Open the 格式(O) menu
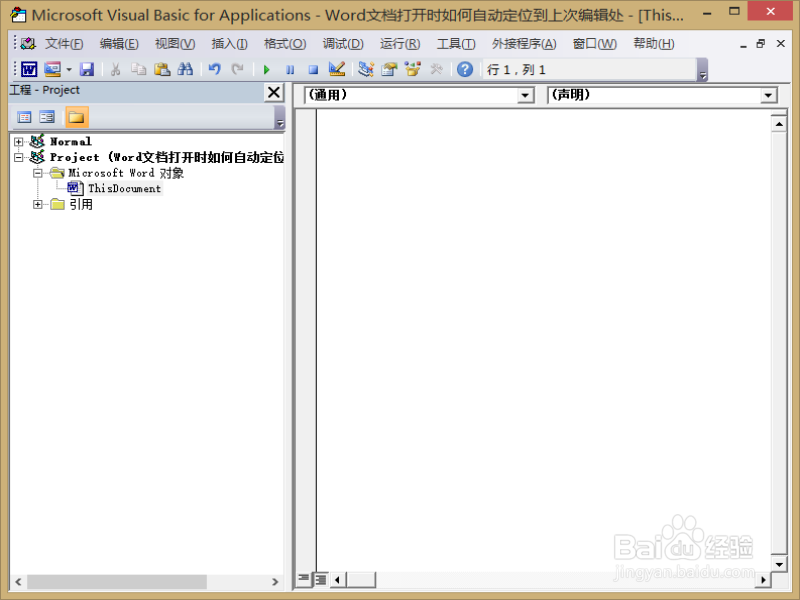Viewport: 800px width, 600px height. [x=285, y=44]
